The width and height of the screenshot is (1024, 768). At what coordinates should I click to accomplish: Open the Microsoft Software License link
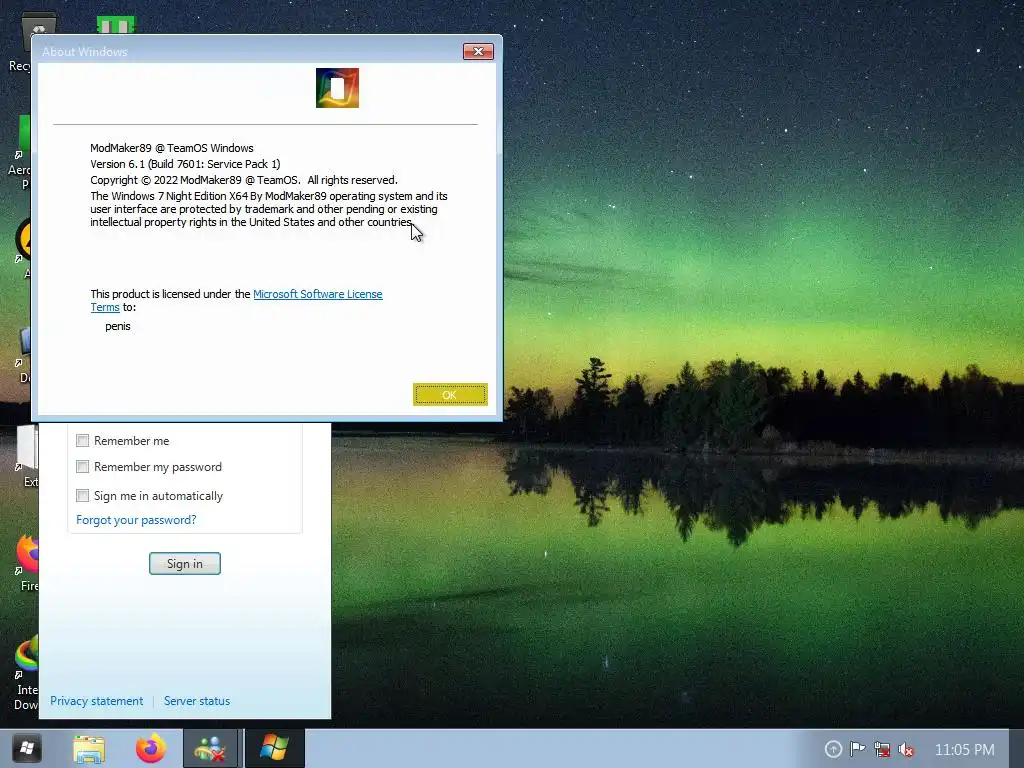click(317, 294)
